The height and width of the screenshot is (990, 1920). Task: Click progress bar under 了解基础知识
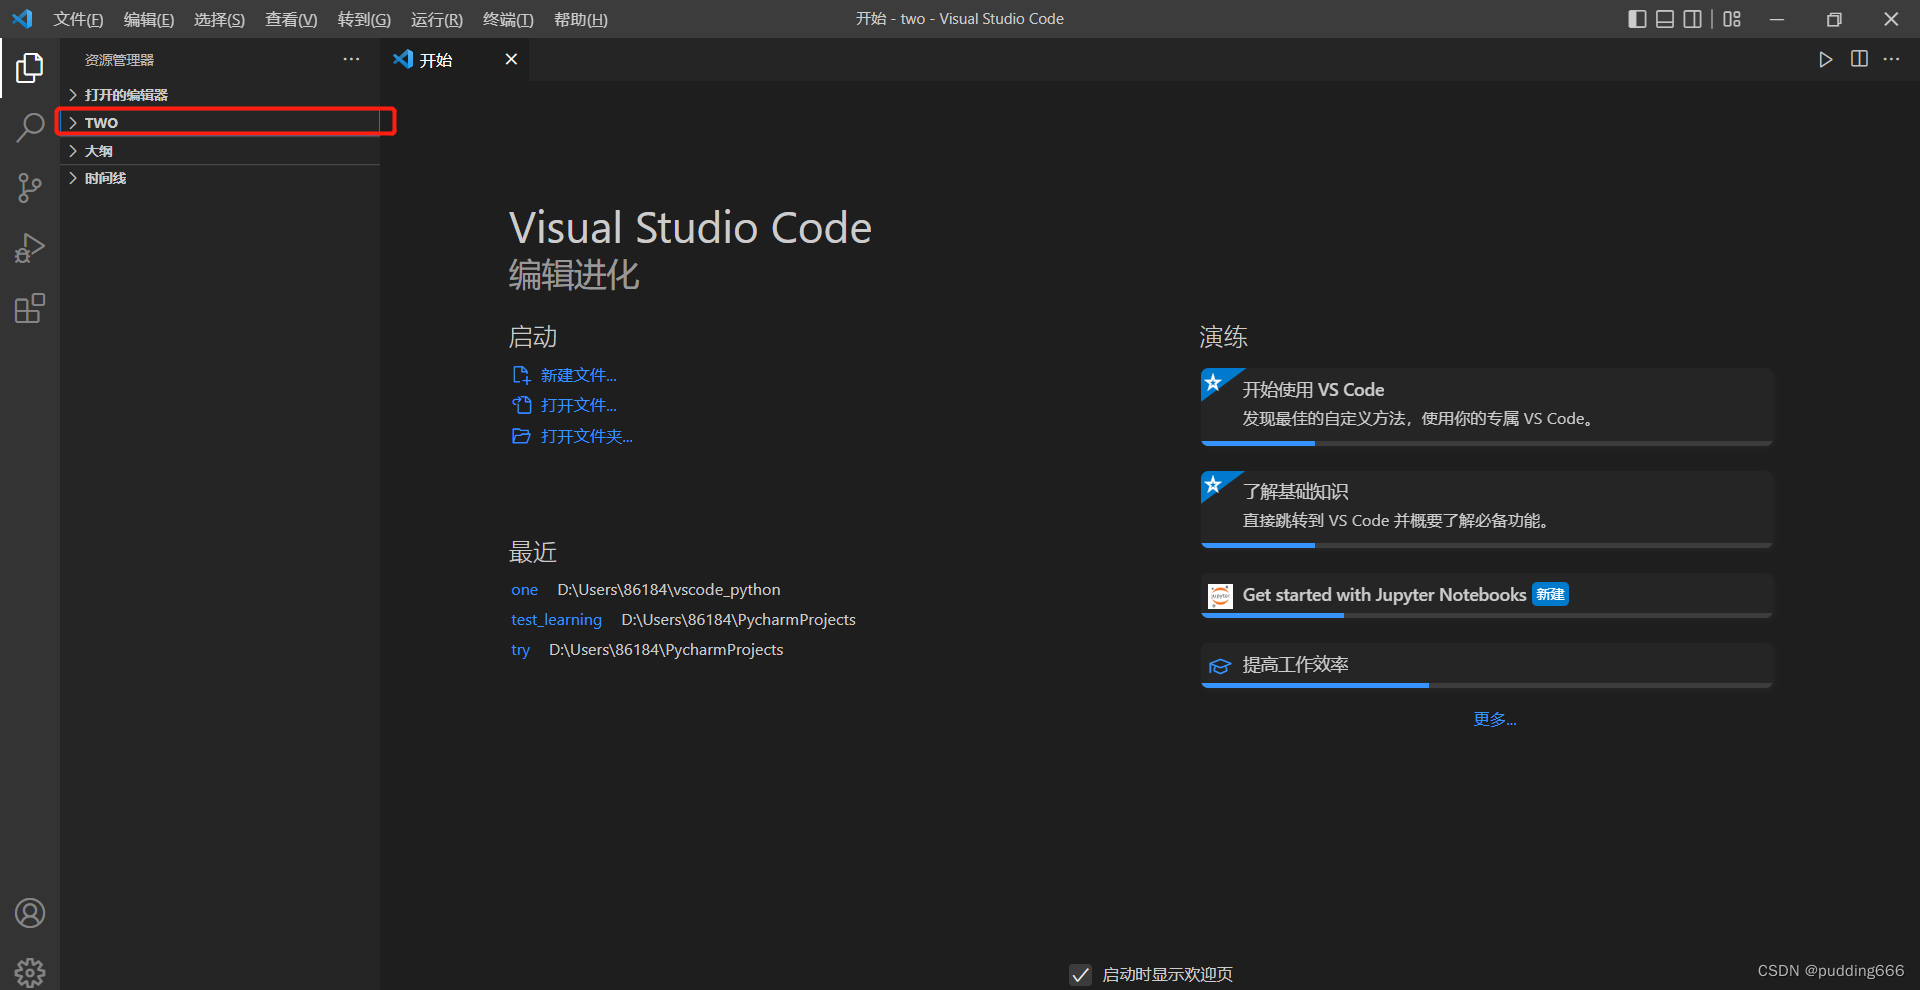(x=1487, y=546)
